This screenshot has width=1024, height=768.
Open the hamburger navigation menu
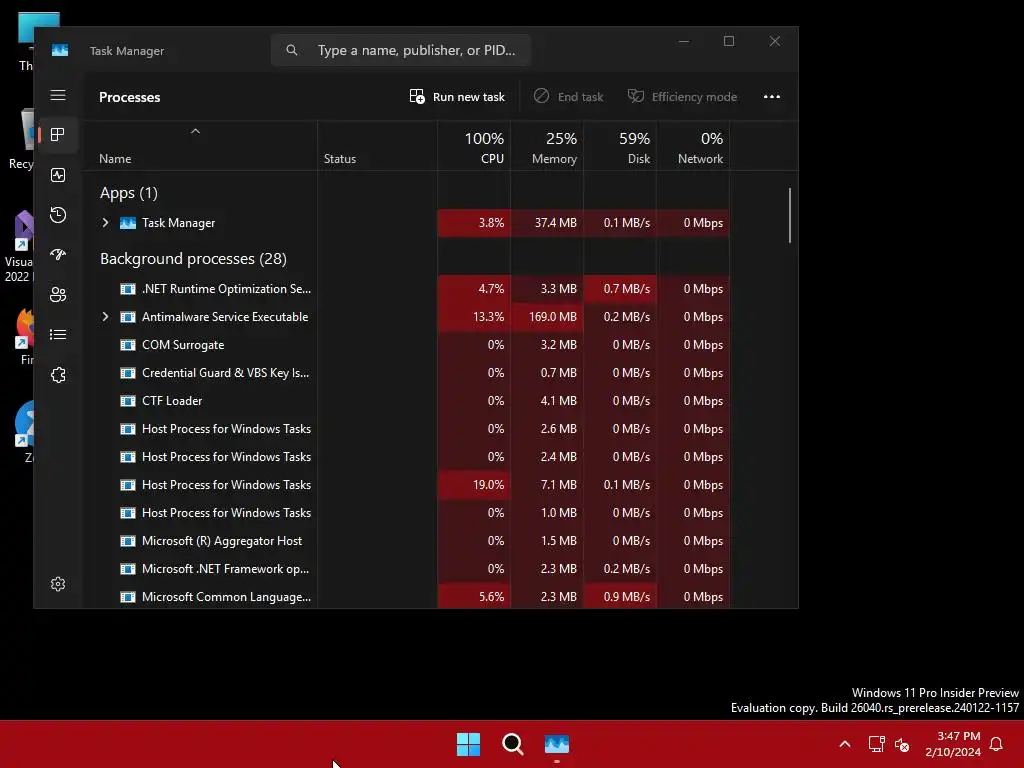[58, 95]
